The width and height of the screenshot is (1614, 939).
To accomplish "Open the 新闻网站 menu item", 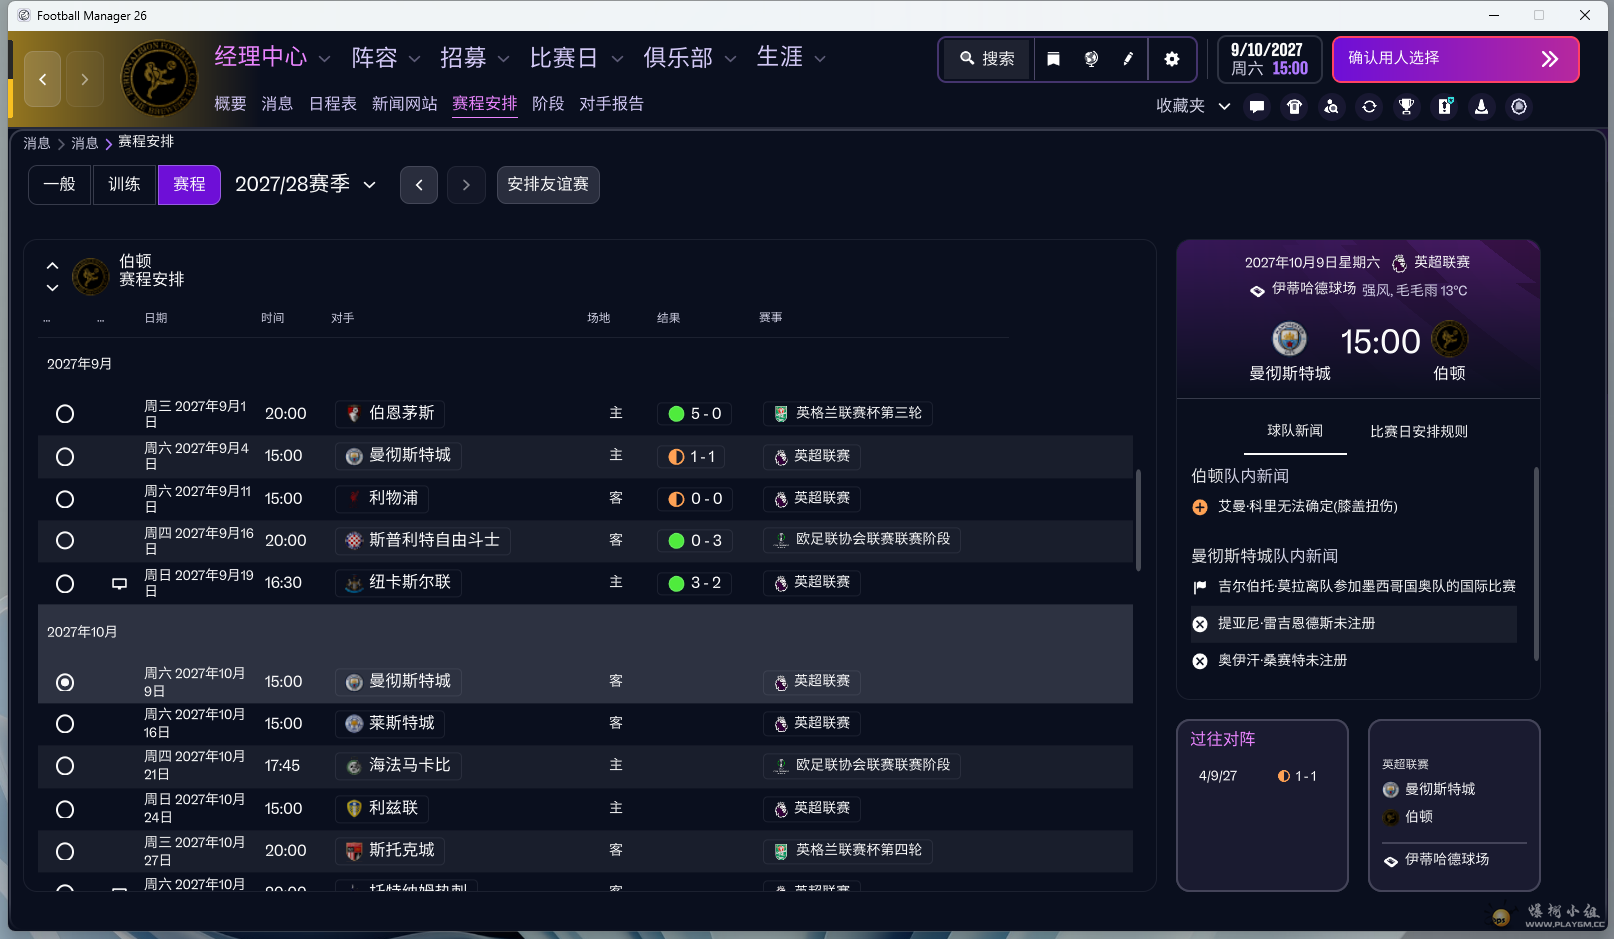I will pyautogui.click(x=404, y=103).
